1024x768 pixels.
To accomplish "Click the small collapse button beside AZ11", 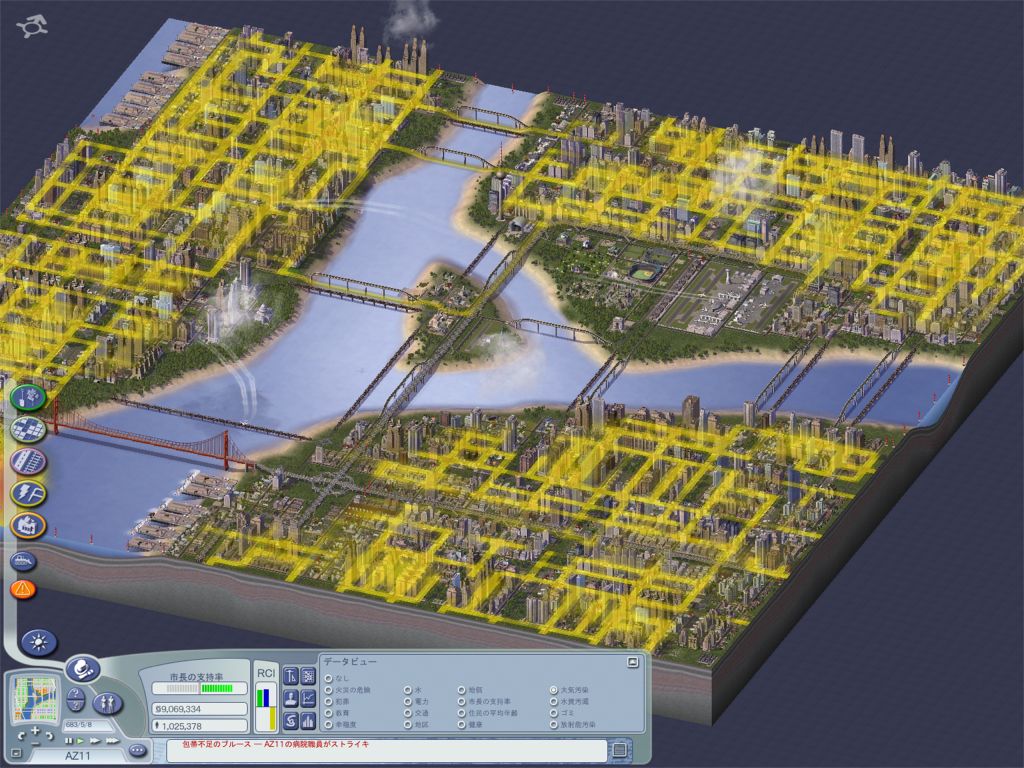I will (16, 754).
